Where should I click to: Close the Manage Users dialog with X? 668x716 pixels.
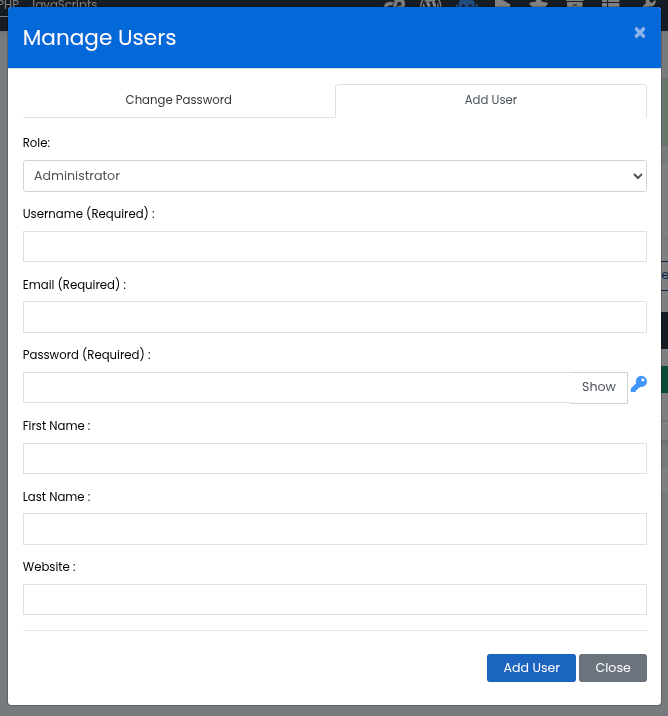tap(640, 32)
